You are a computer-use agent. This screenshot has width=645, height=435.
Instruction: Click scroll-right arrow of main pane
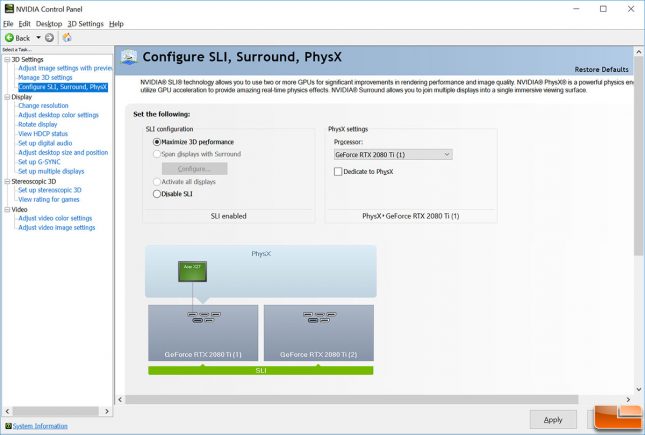[x=628, y=400]
